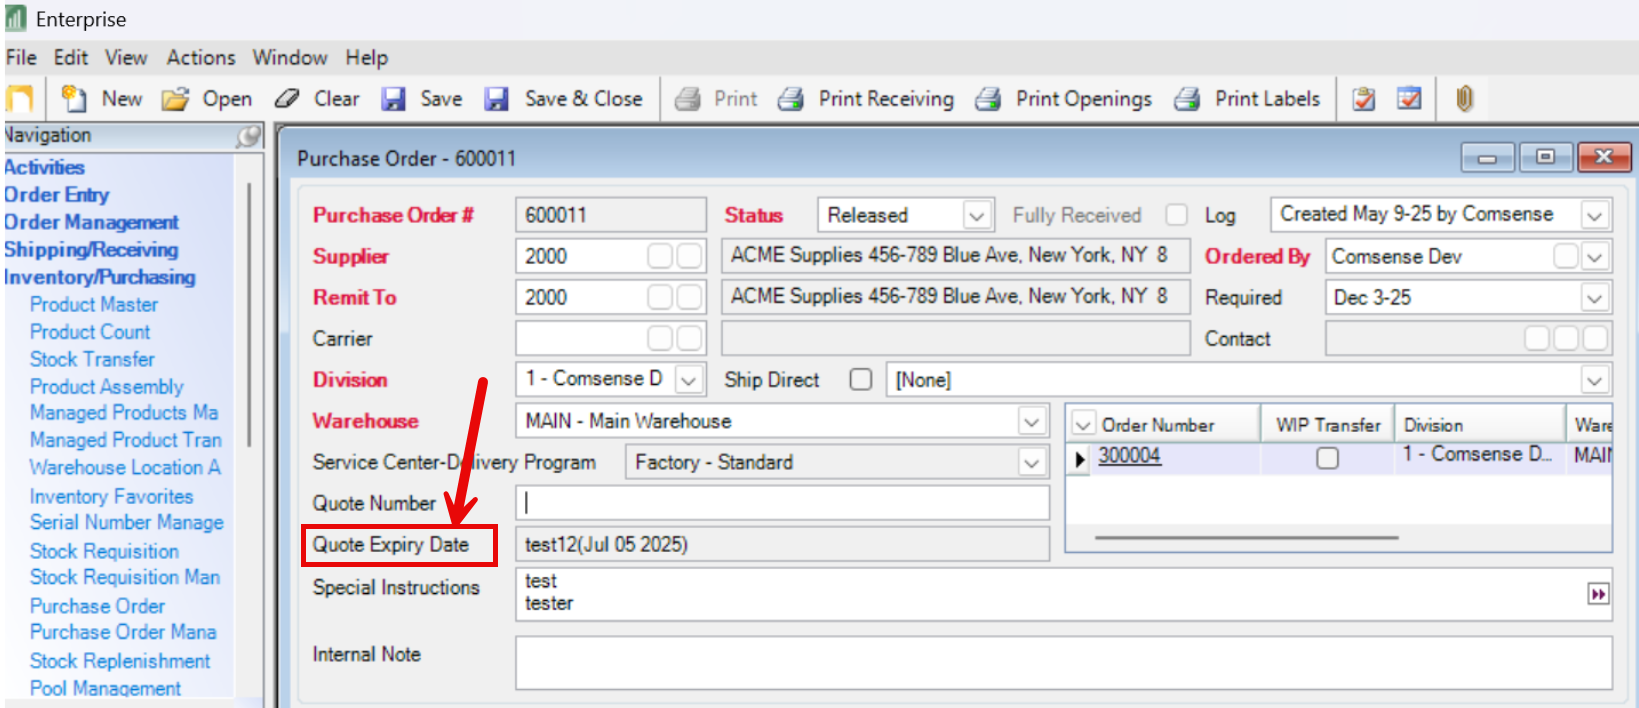The height and width of the screenshot is (708, 1639).
Task: Click the Print Receiving printer icon
Action: (791, 98)
